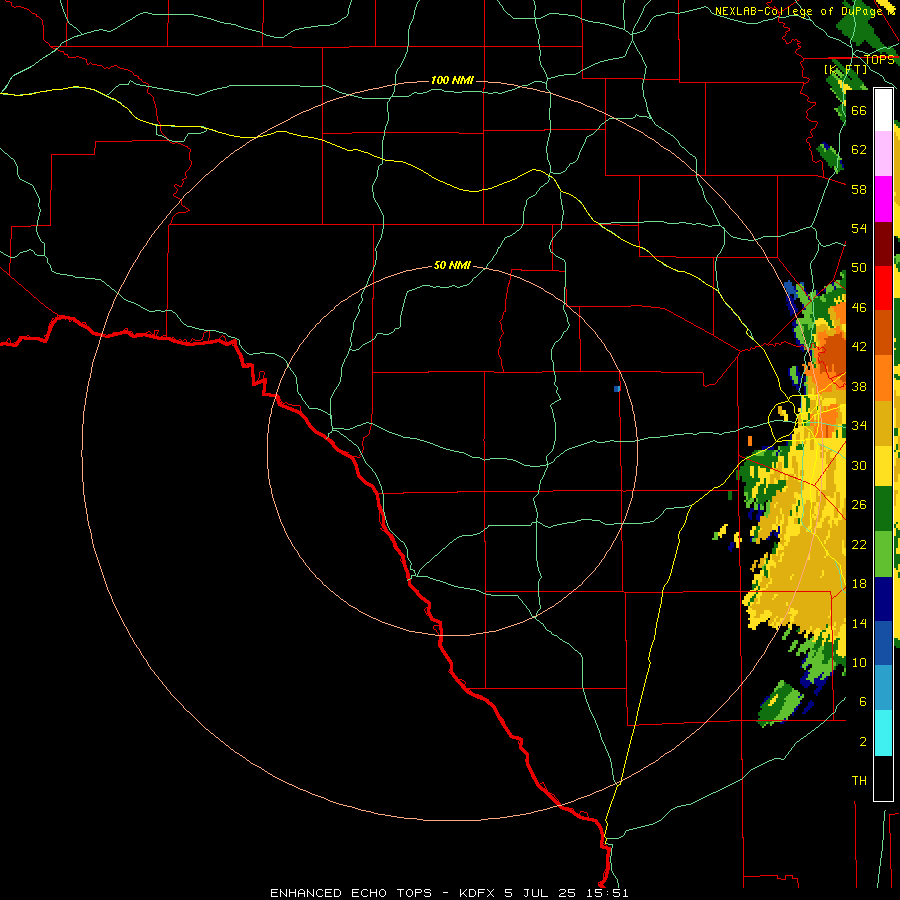Click the "TOPS" legend title

click(879, 59)
